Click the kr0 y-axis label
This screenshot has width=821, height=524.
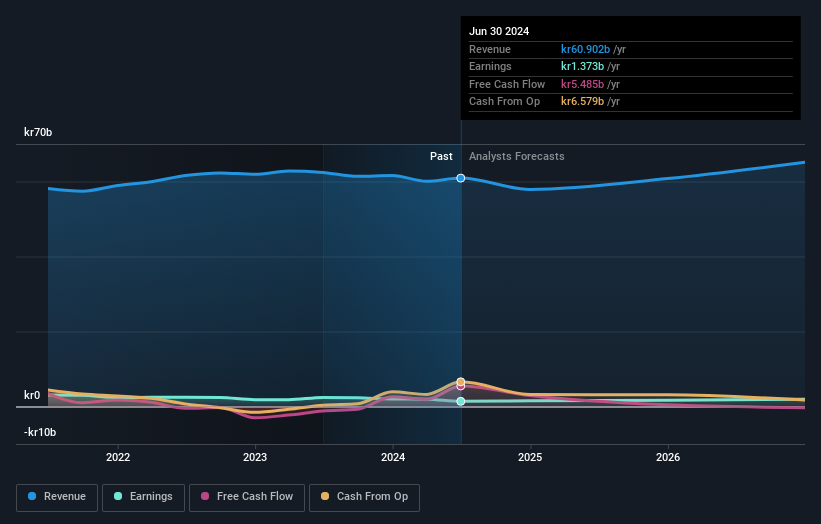click(x=32, y=395)
